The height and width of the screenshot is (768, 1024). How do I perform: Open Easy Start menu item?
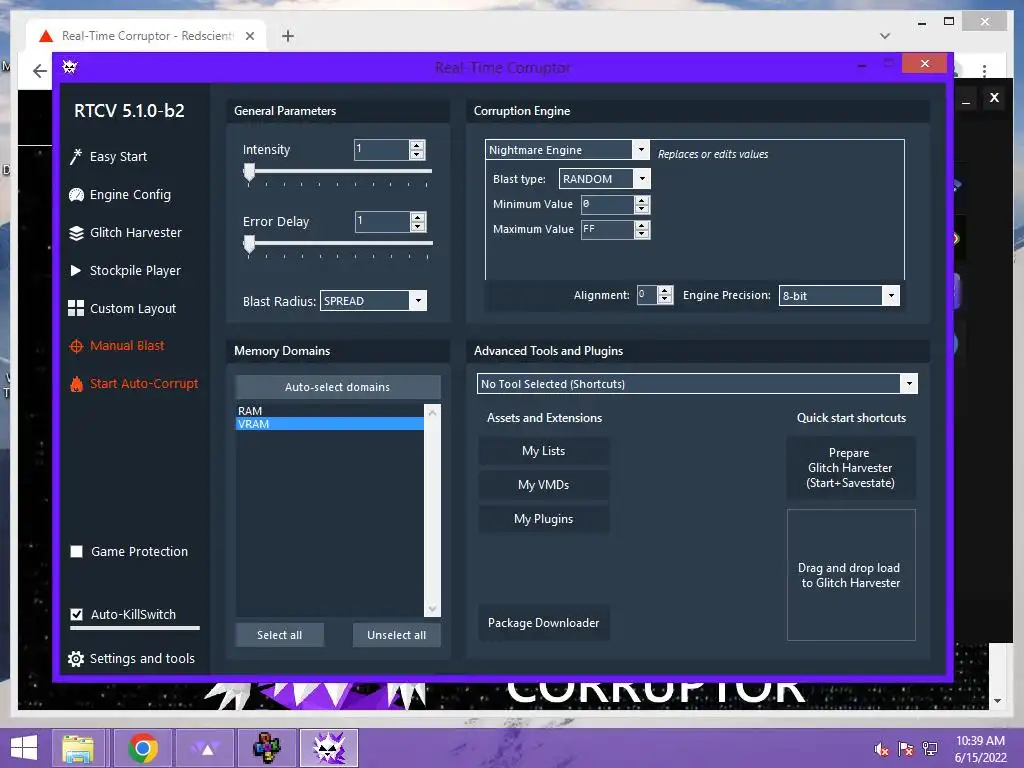[x=118, y=157]
